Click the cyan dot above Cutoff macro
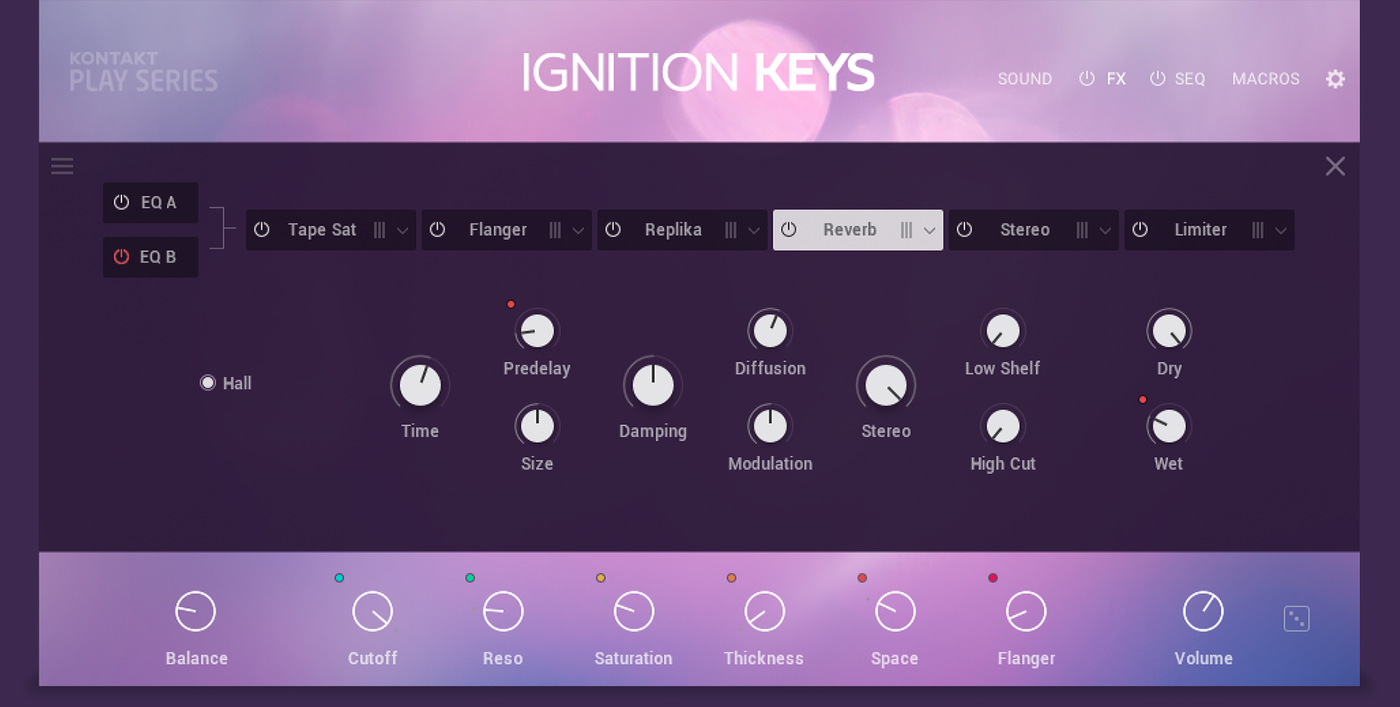 (339, 578)
